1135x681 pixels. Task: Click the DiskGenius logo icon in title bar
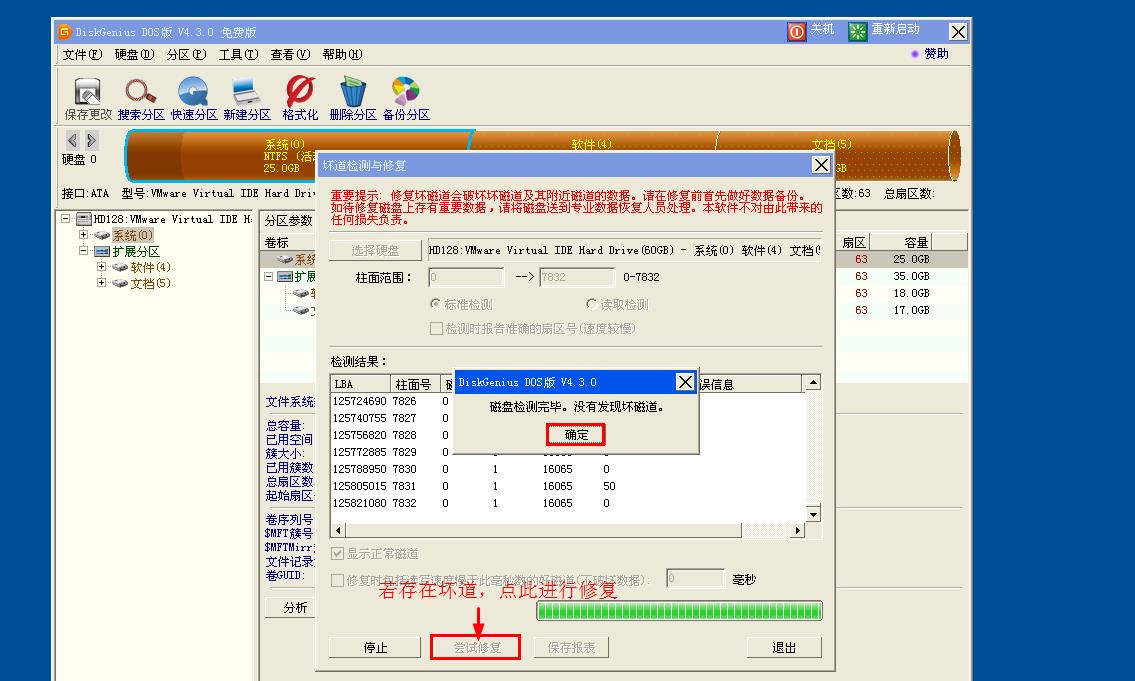(x=64, y=32)
